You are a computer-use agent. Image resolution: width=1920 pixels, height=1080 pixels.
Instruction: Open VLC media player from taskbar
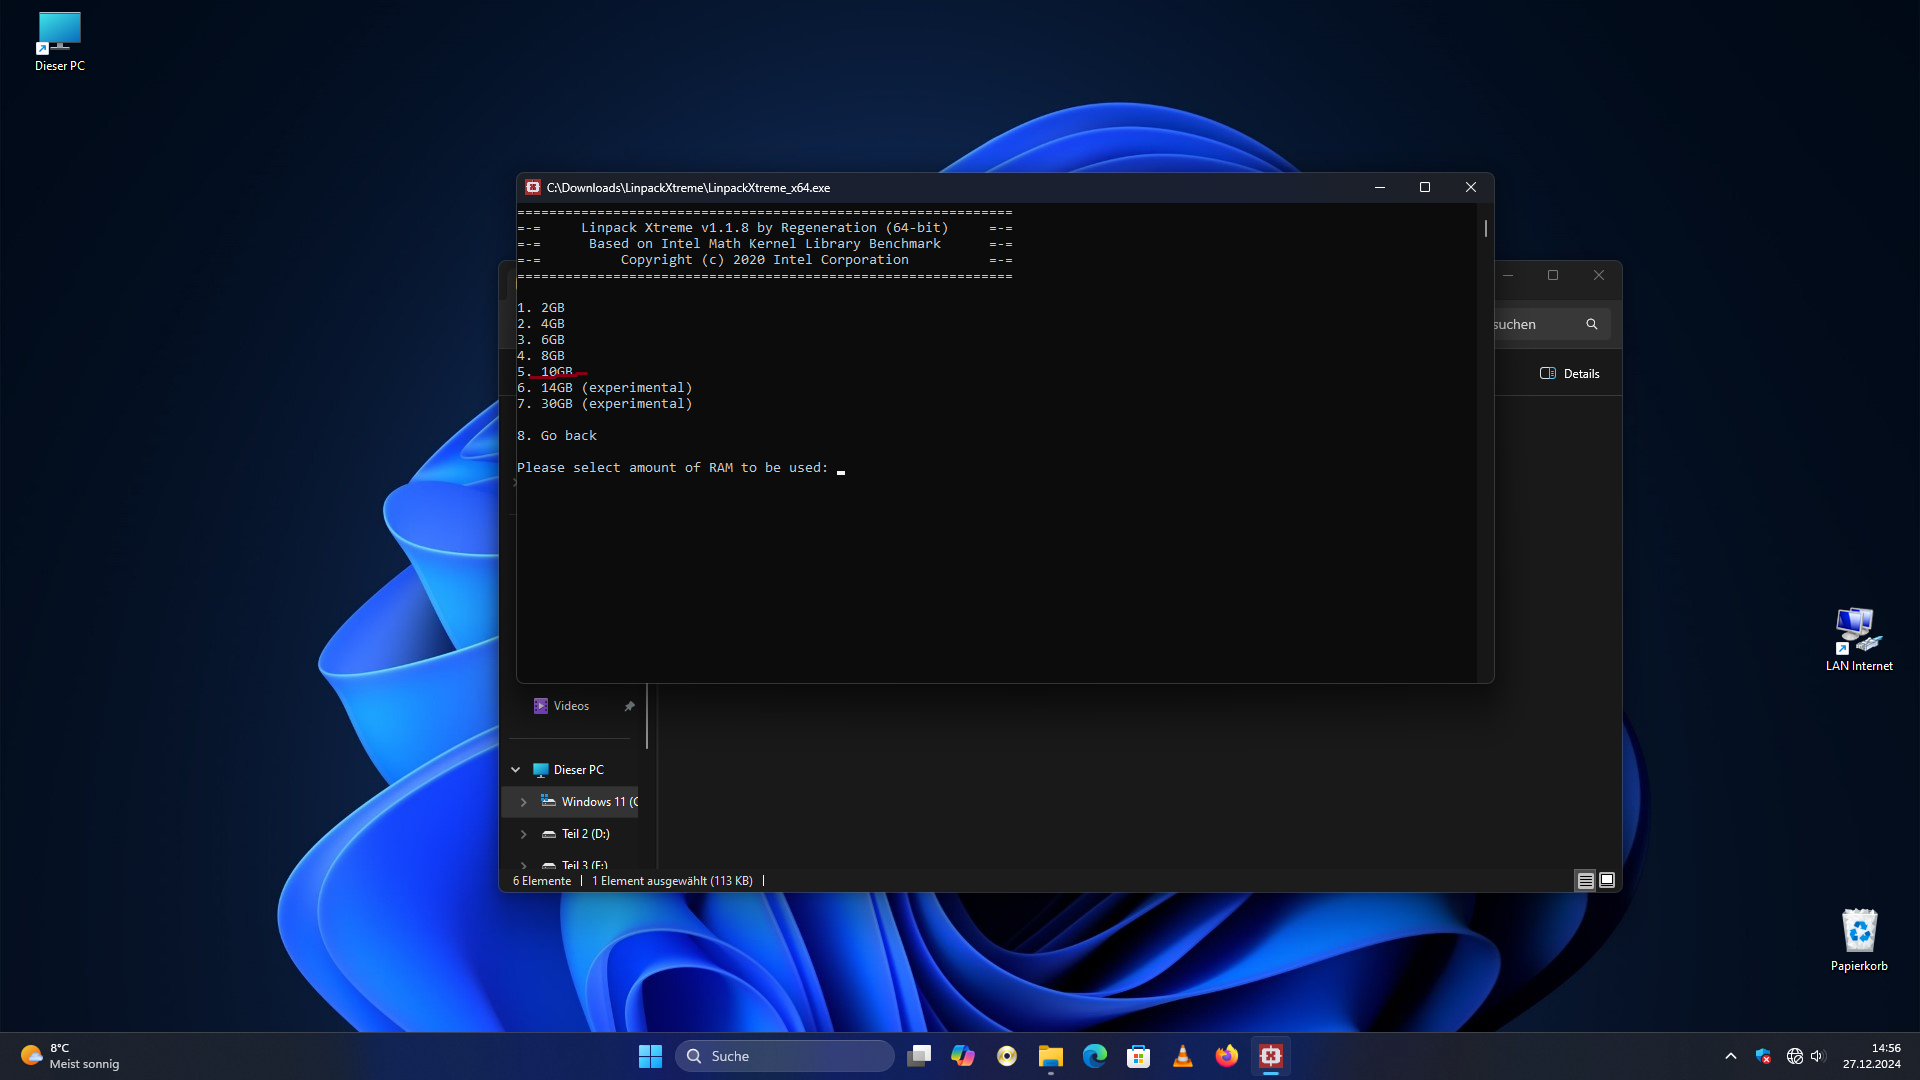(x=1182, y=1056)
